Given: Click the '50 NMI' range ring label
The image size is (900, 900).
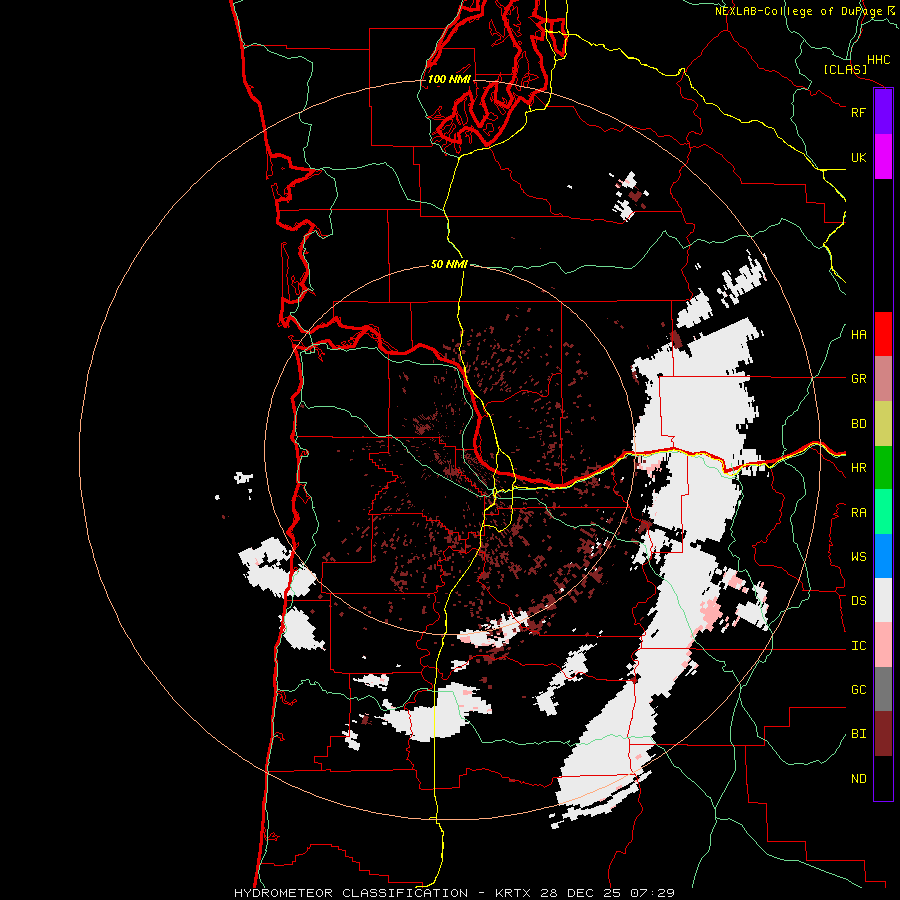Looking at the screenshot, I should click(x=449, y=264).
